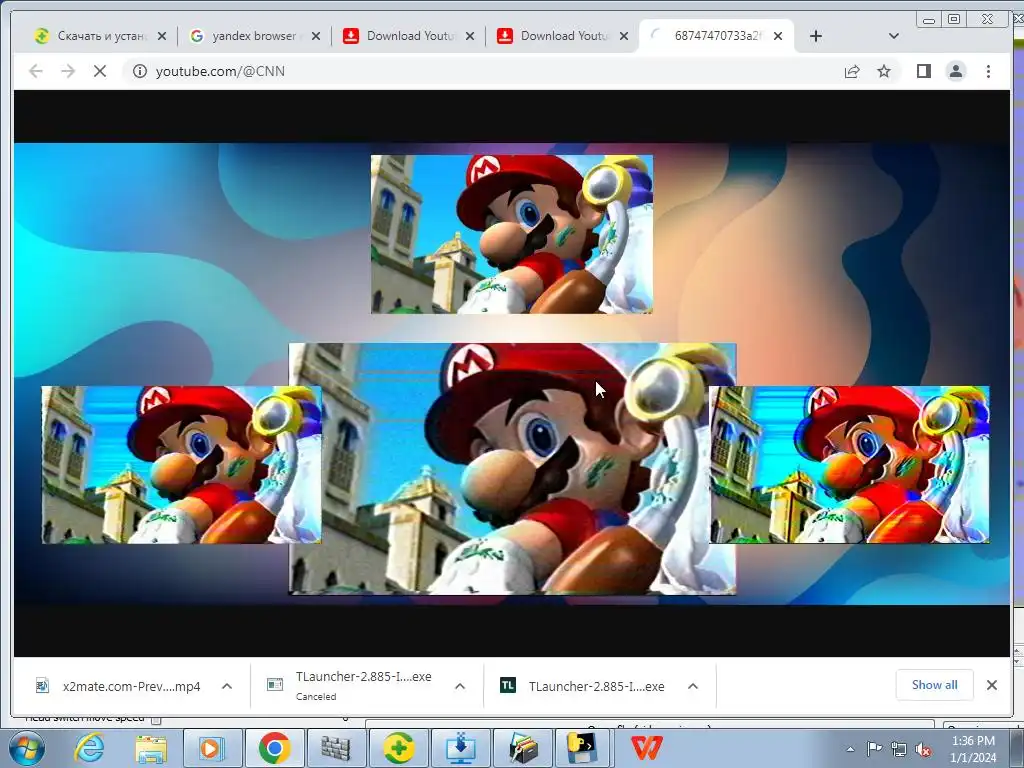Show all downloads
The height and width of the screenshot is (768, 1024).
click(935, 685)
